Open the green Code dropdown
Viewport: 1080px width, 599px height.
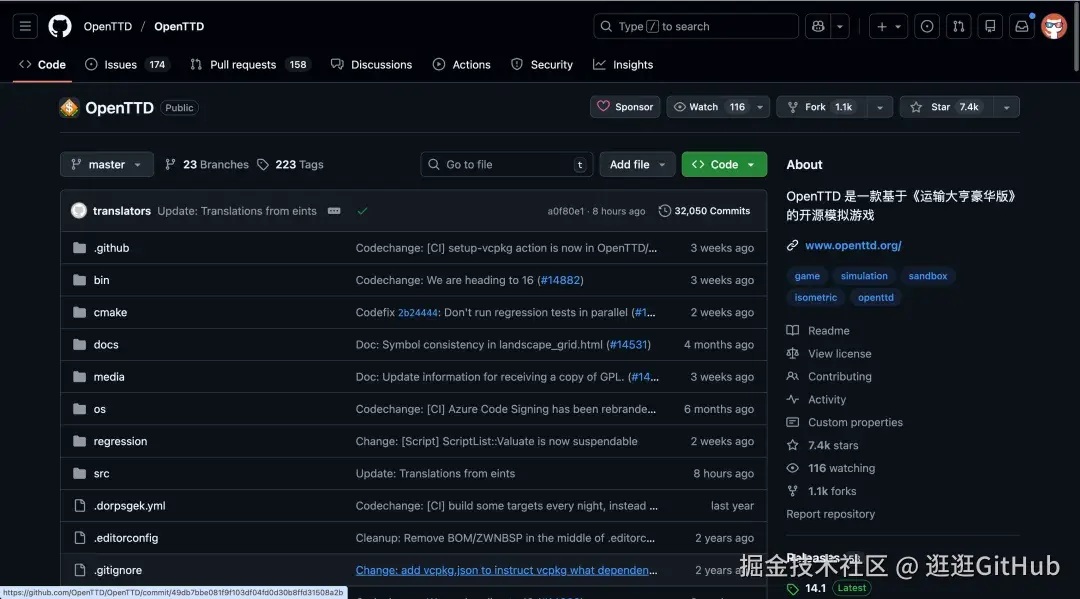click(724, 165)
